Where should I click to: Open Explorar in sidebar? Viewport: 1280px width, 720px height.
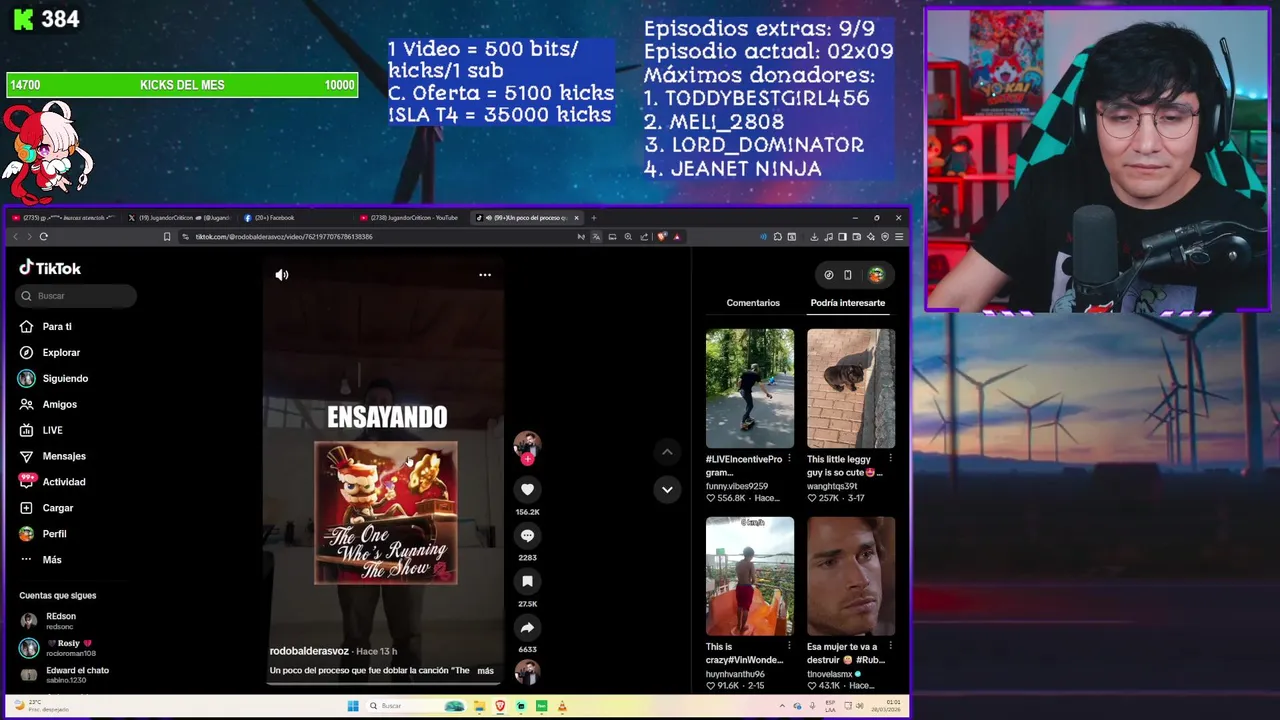[x=50, y=353]
